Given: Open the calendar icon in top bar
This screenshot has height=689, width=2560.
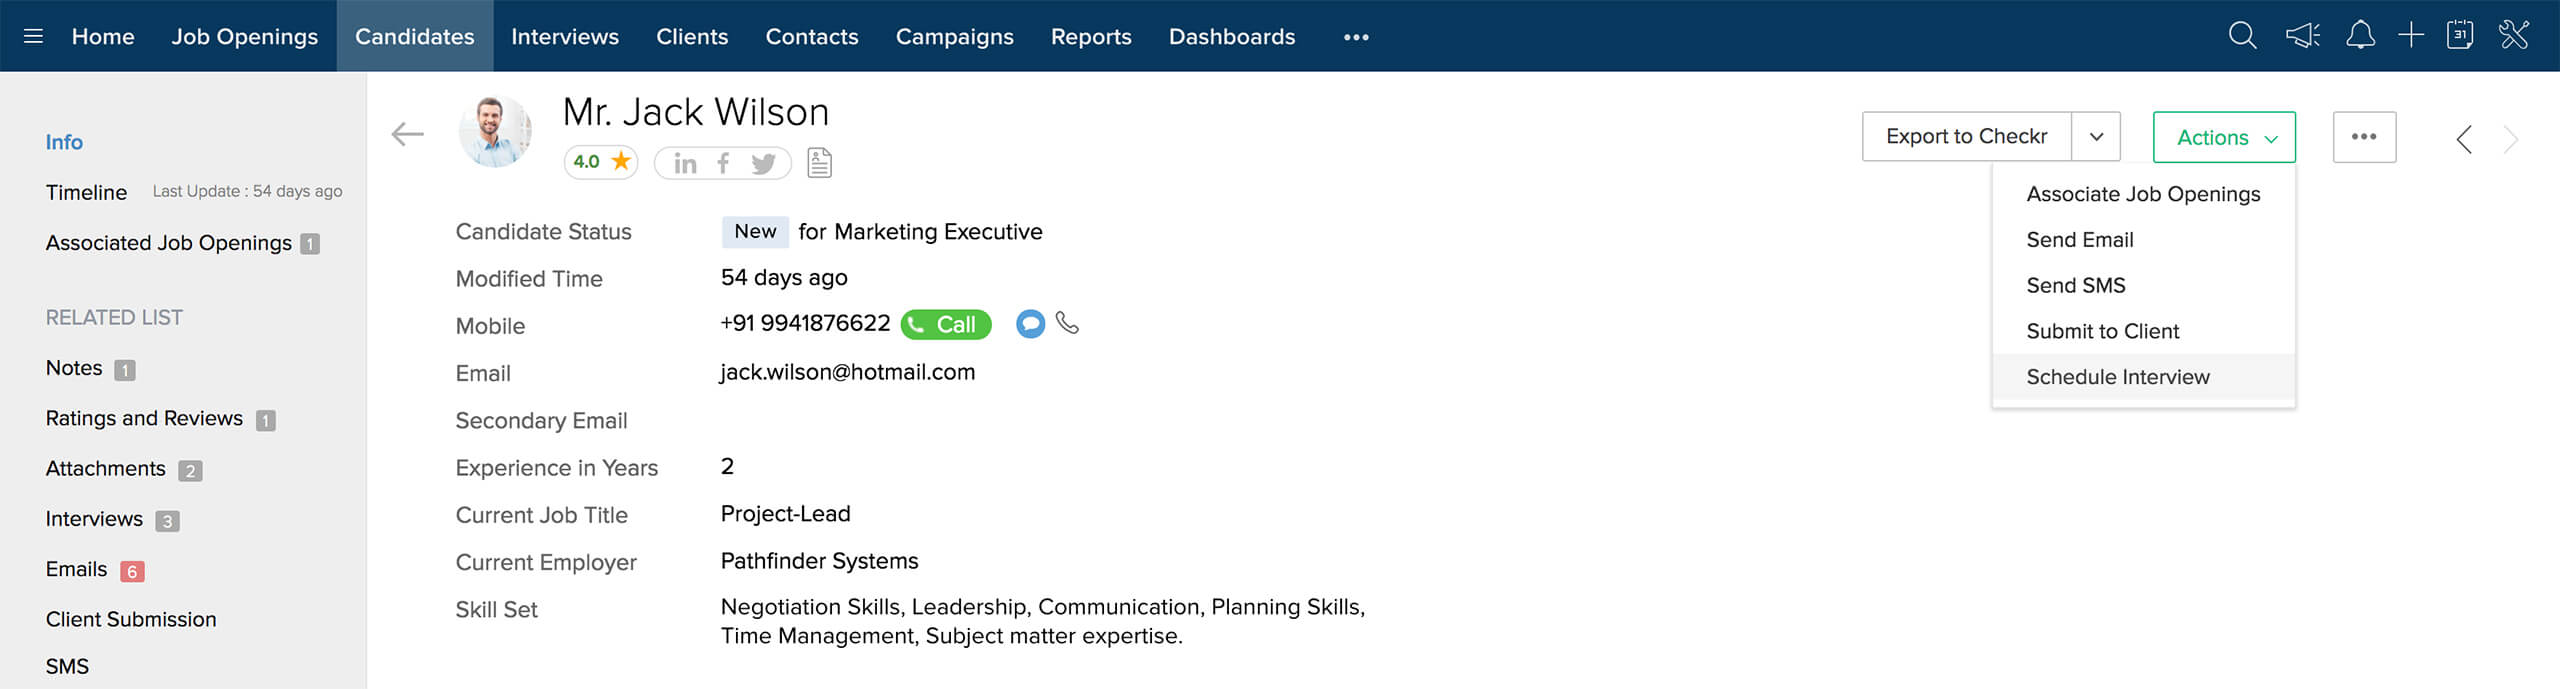Looking at the screenshot, I should point(2460,36).
